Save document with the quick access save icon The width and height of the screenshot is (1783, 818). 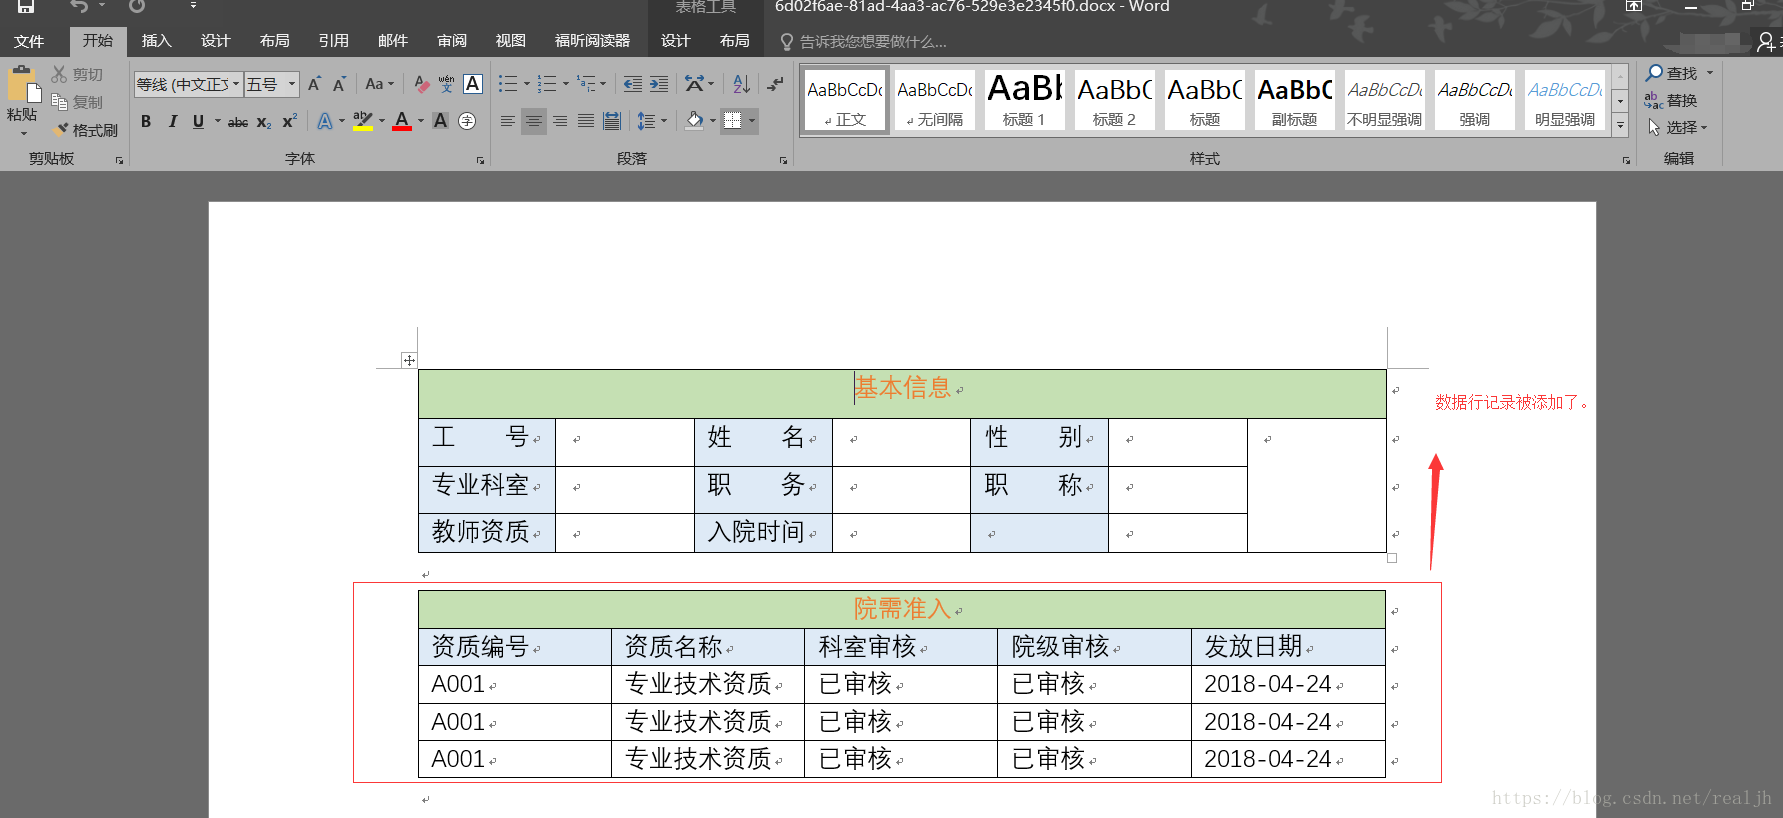click(x=25, y=6)
